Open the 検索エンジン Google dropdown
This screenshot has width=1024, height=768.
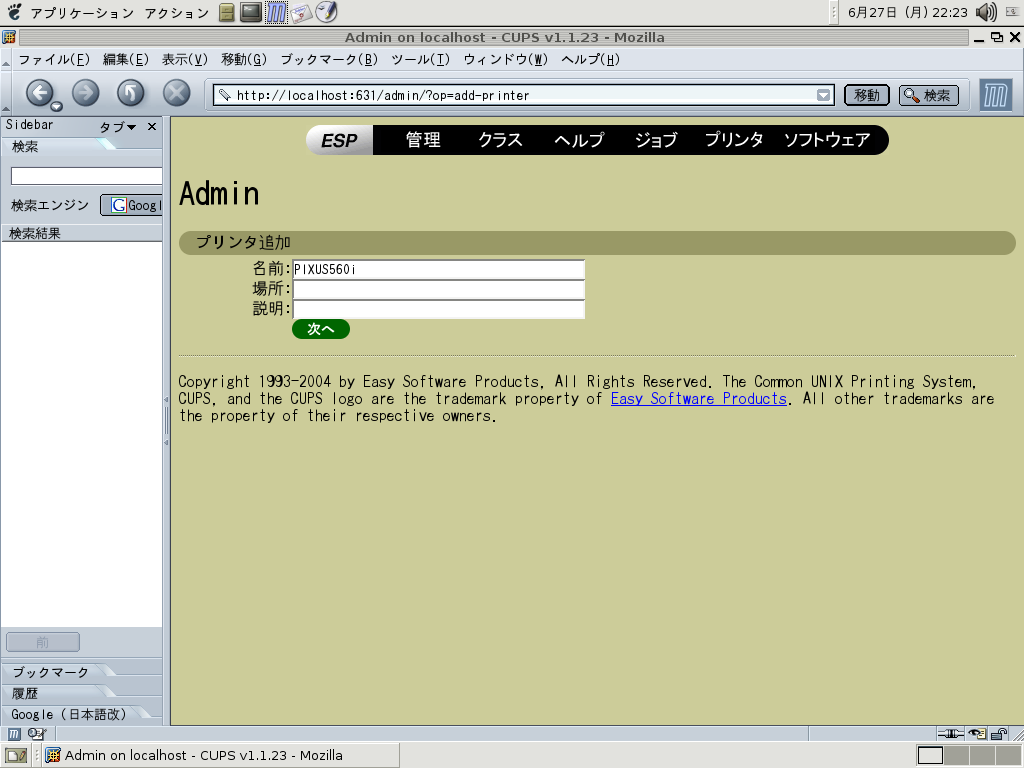(132, 205)
